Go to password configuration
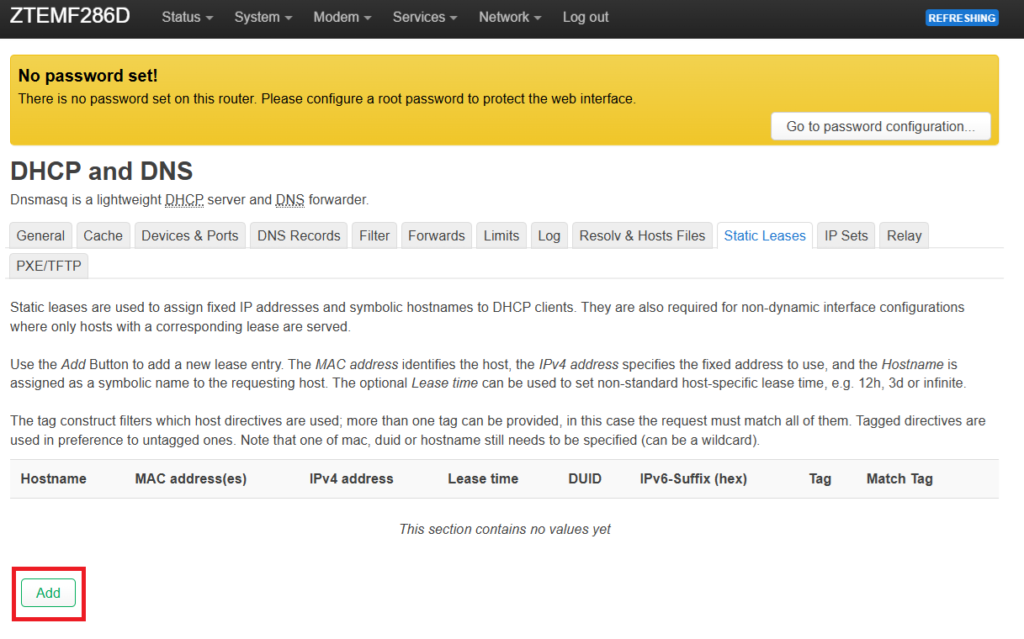 pos(880,127)
